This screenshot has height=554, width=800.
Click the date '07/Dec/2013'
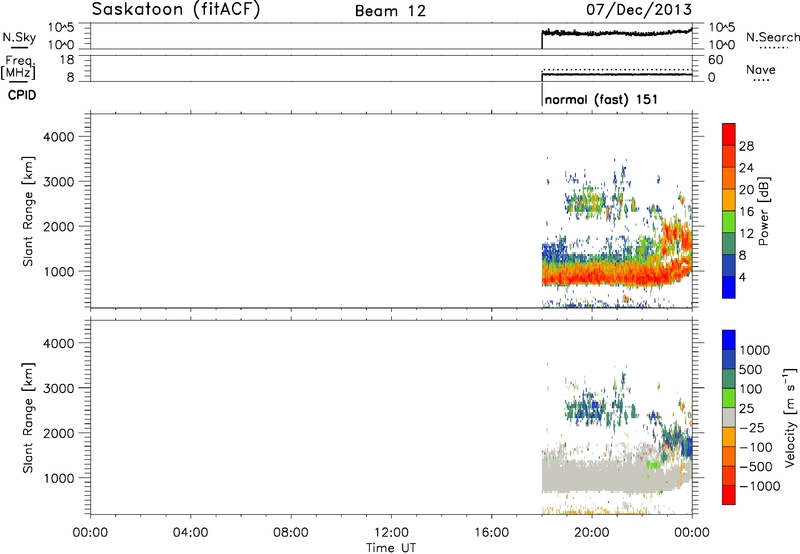(x=639, y=9)
